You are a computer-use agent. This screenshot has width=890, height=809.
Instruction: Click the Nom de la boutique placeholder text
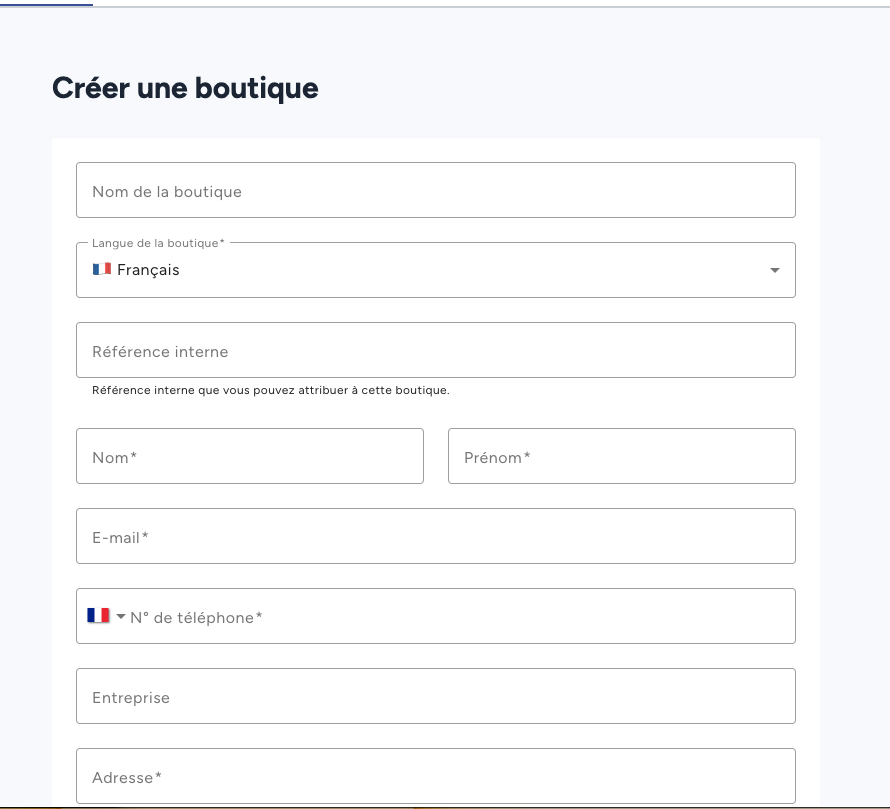[167, 191]
